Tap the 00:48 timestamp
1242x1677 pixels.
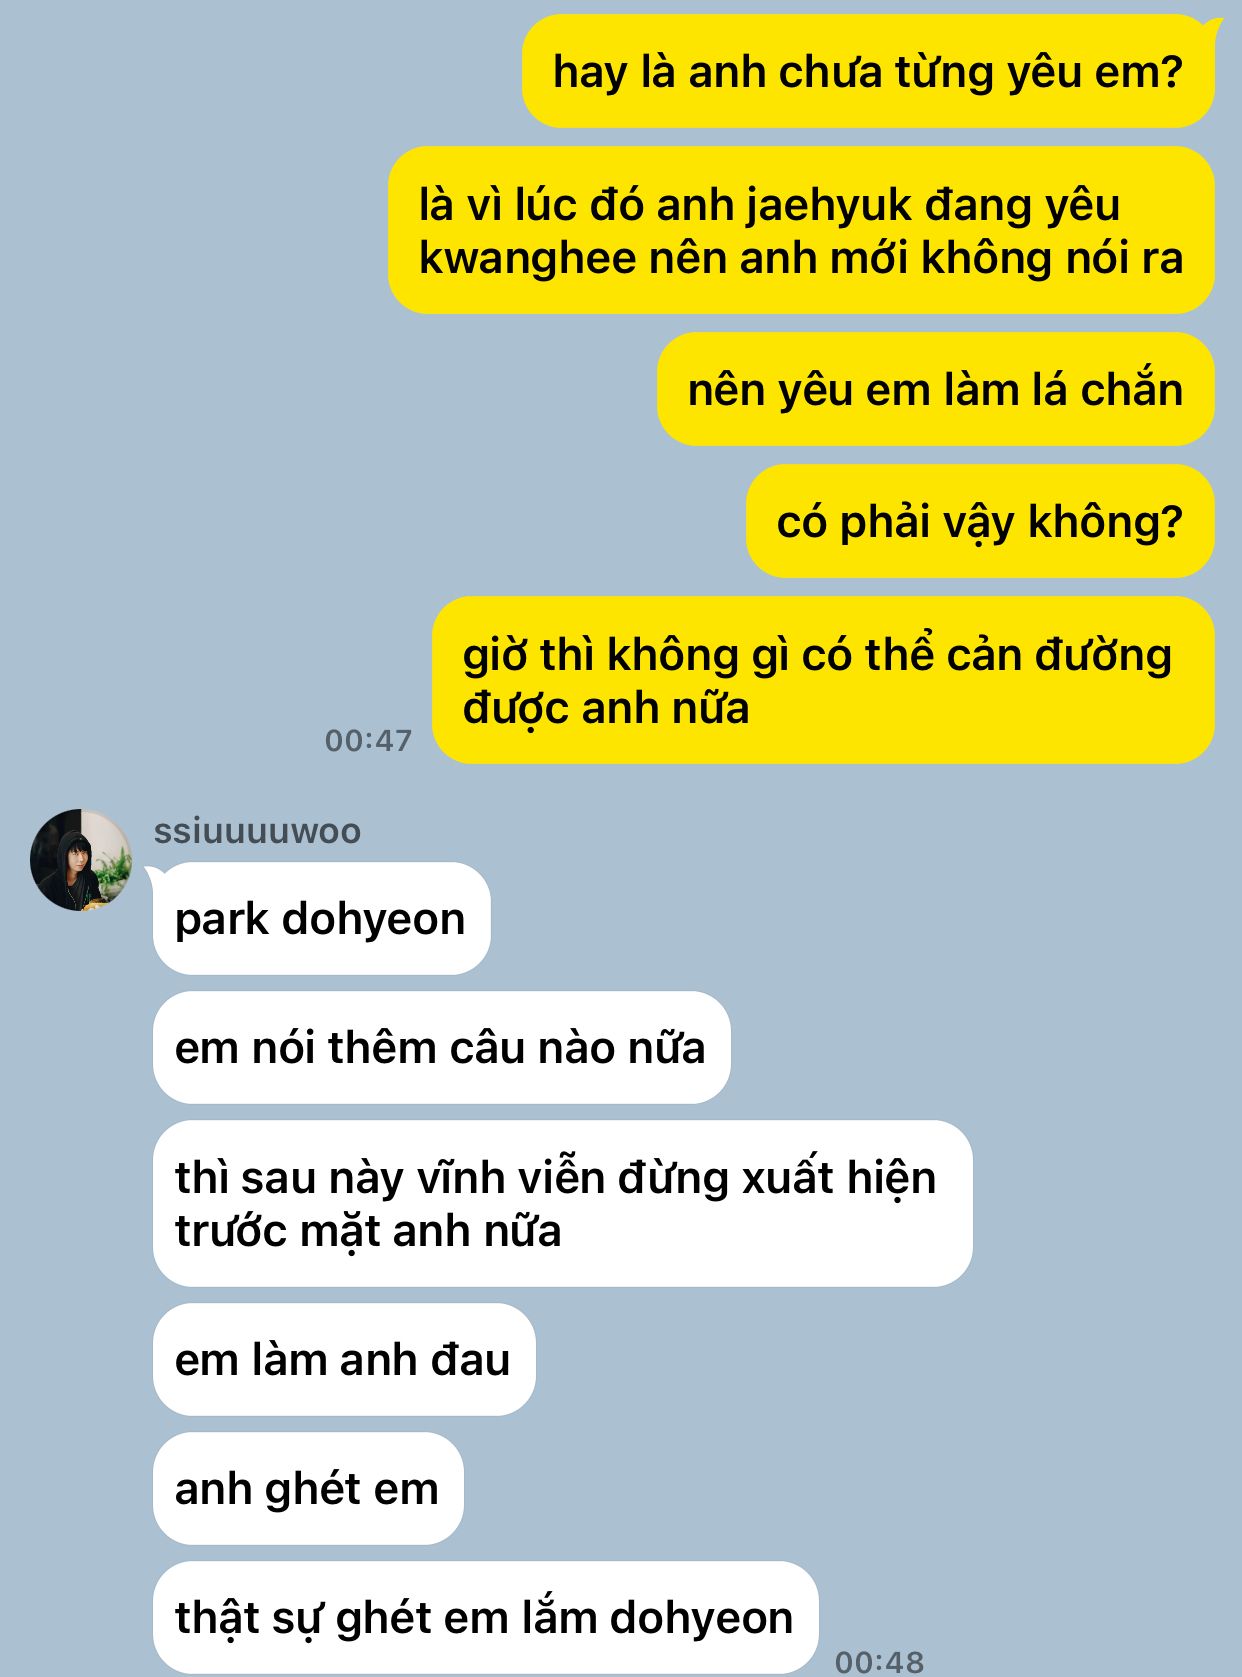(x=879, y=1662)
